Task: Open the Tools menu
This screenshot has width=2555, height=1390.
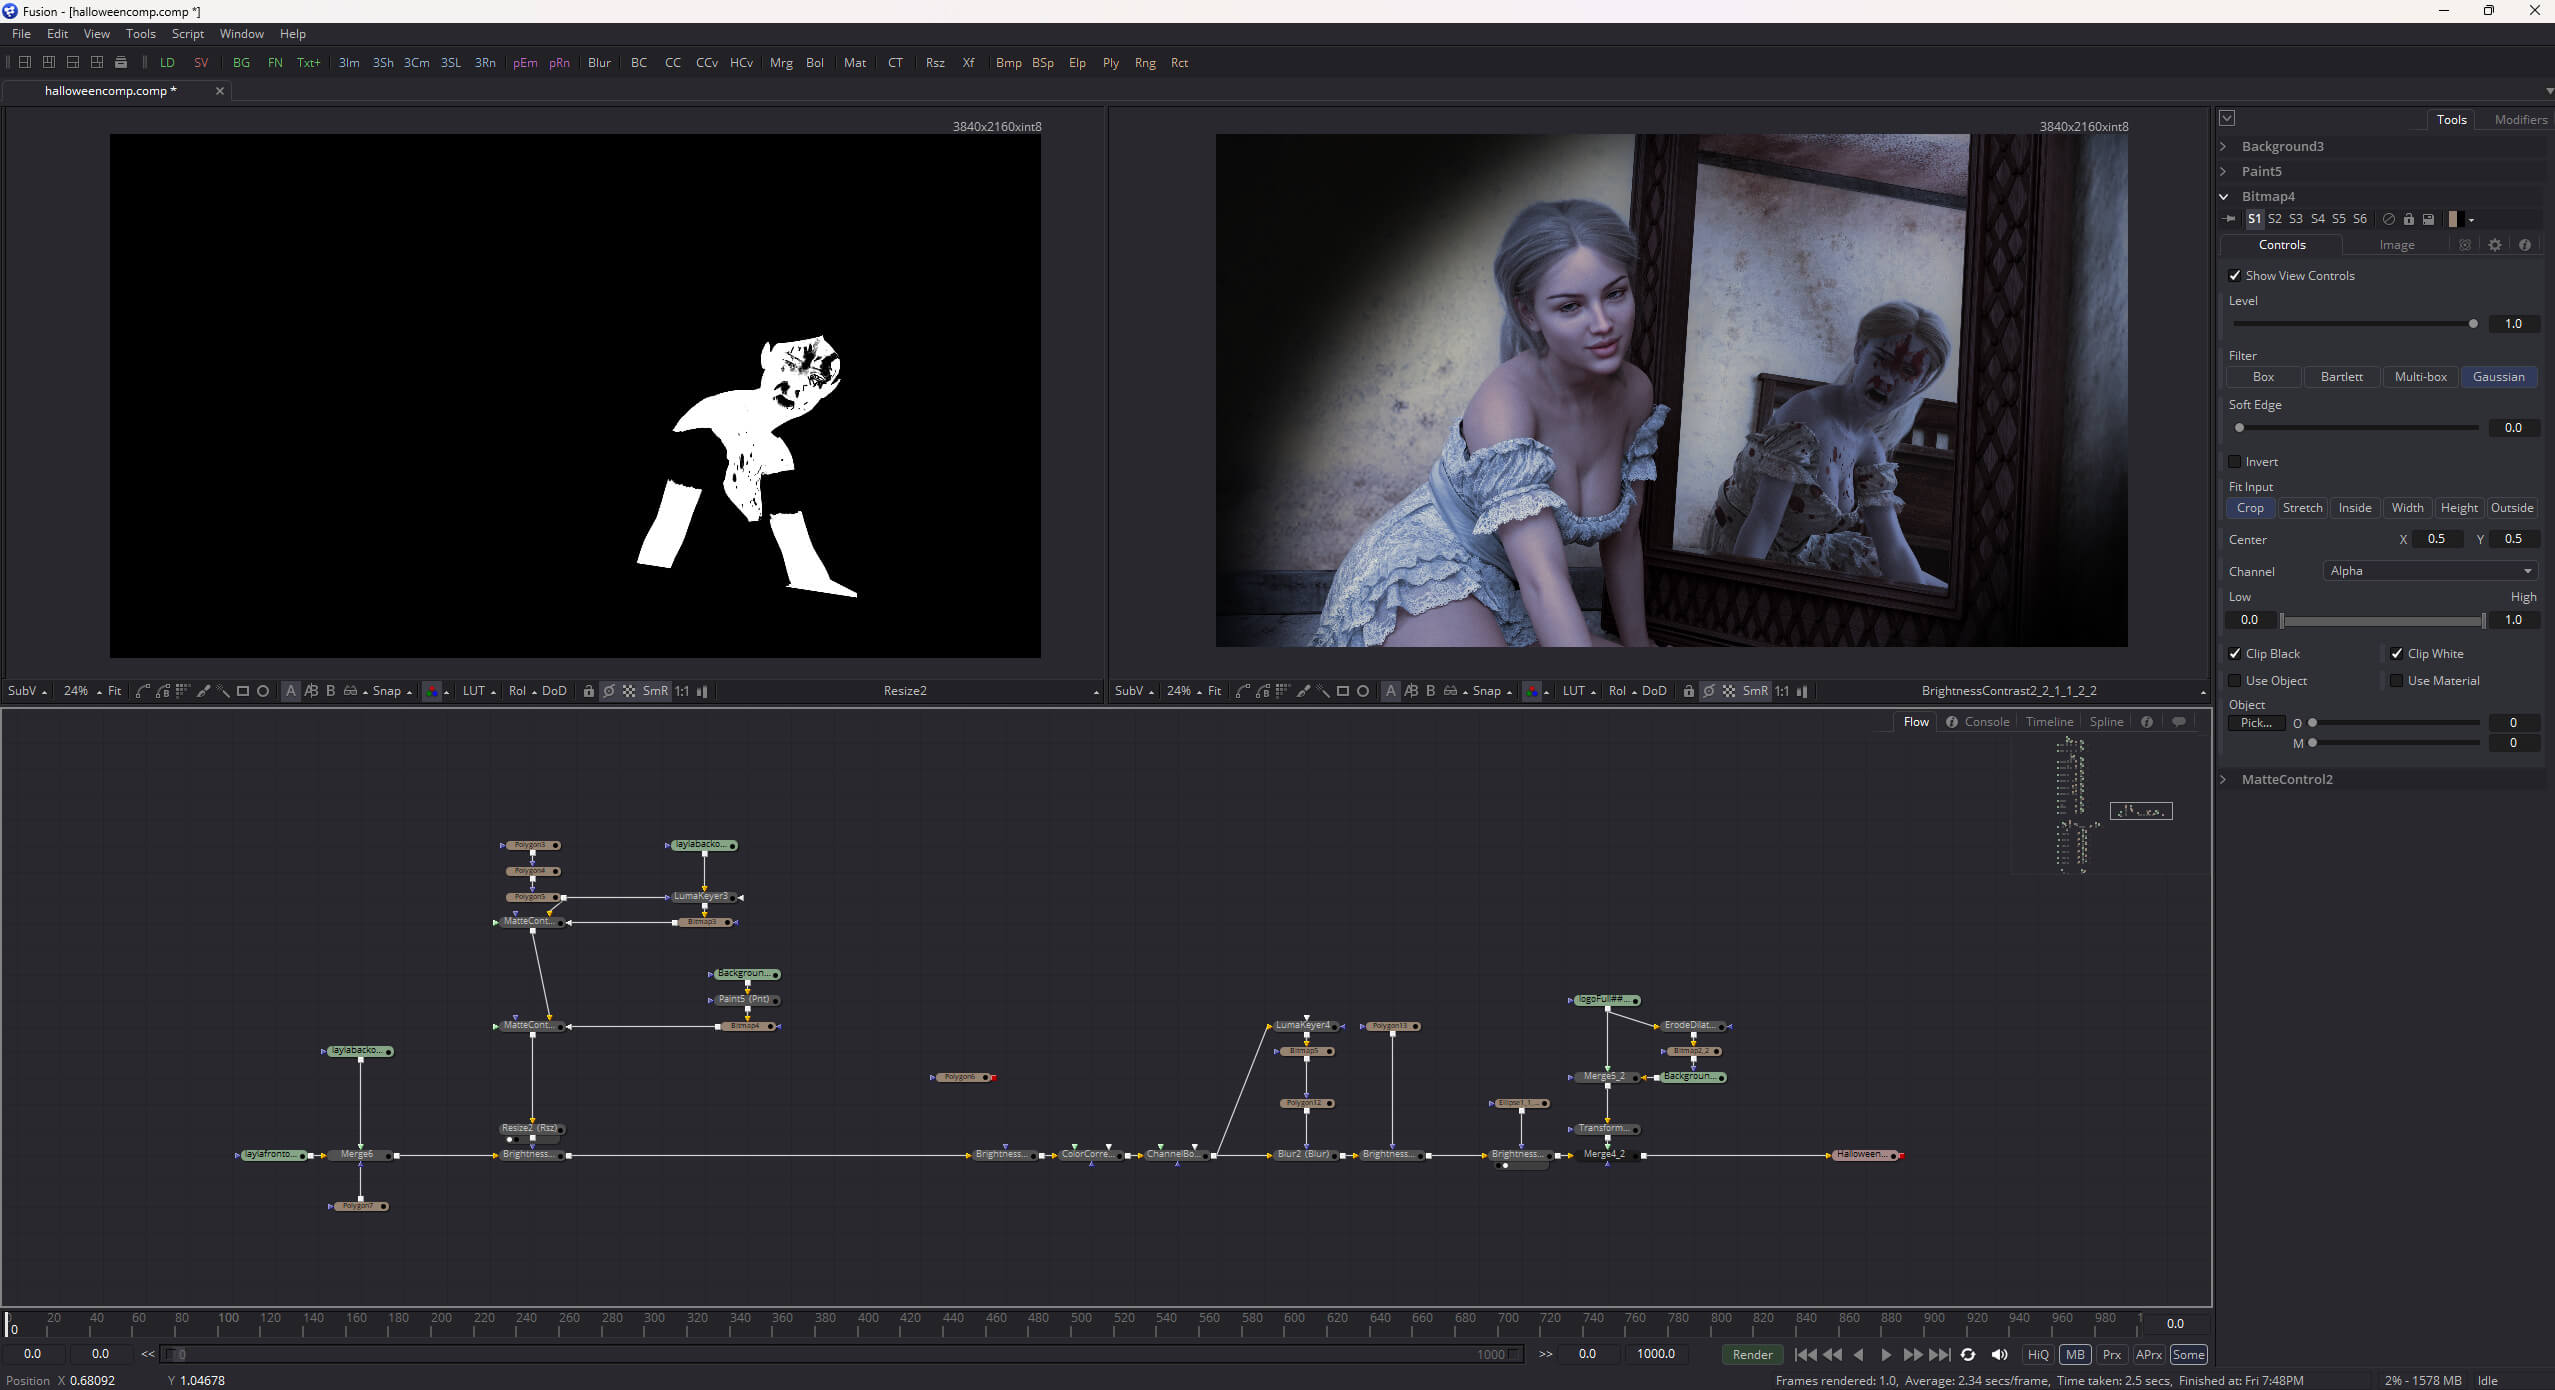Action: [x=141, y=34]
